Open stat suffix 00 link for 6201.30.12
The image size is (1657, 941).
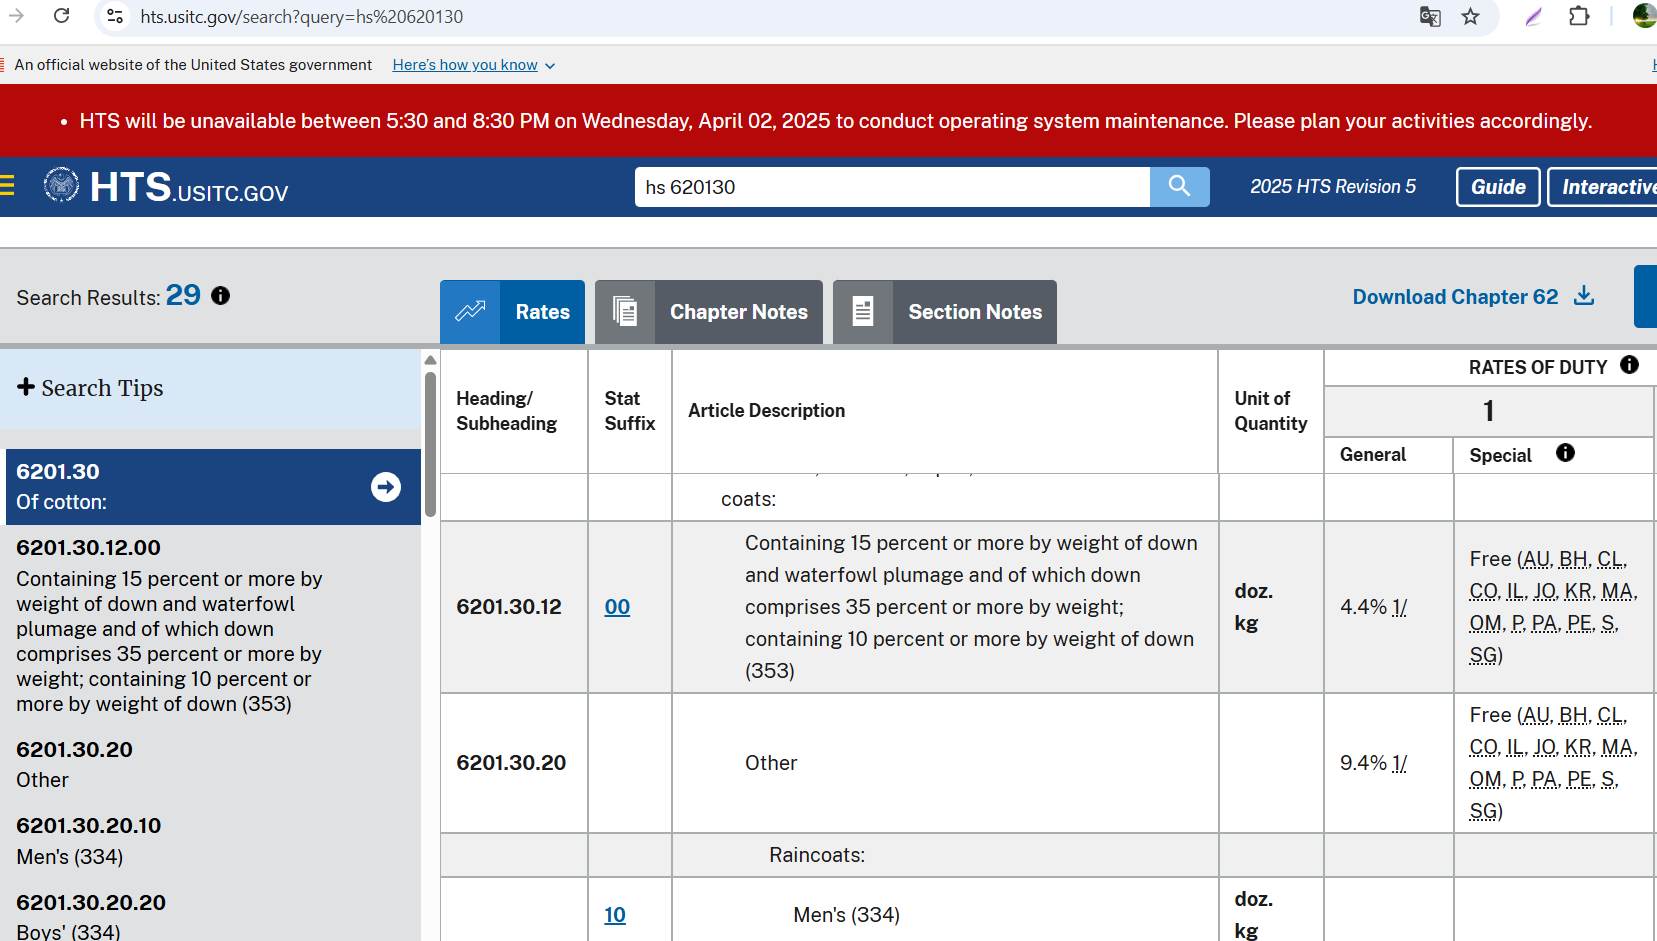coord(617,607)
